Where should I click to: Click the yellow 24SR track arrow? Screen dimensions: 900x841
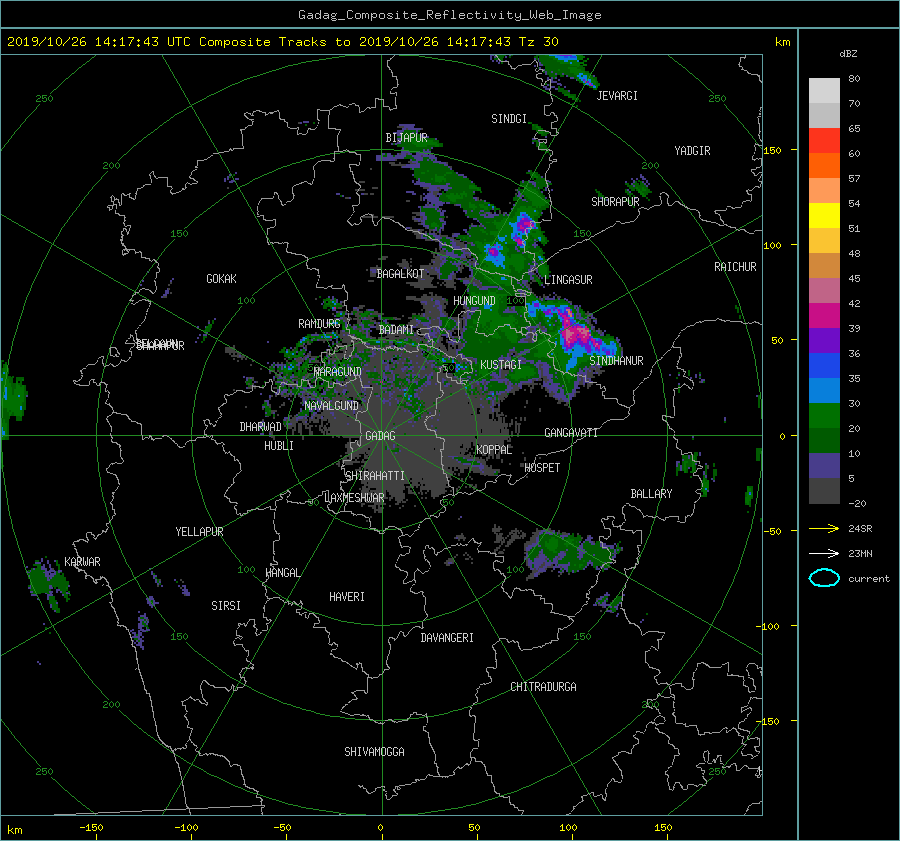[x=824, y=528]
